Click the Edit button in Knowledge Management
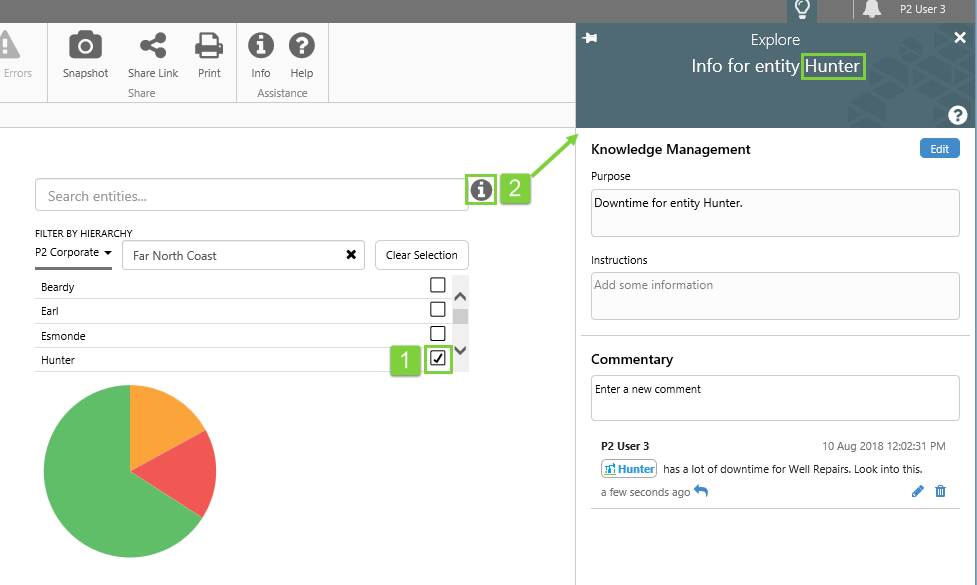977x585 pixels. point(939,149)
